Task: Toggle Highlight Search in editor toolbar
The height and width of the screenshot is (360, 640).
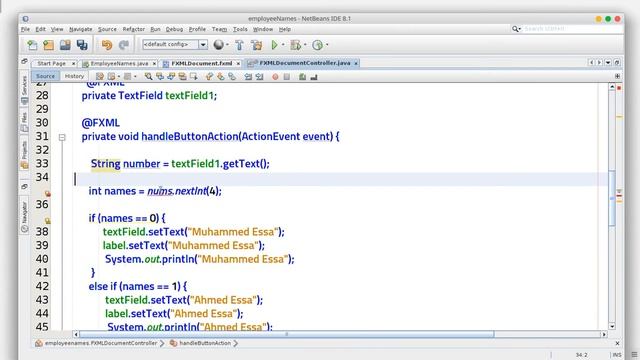Action: click(x=182, y=76)
